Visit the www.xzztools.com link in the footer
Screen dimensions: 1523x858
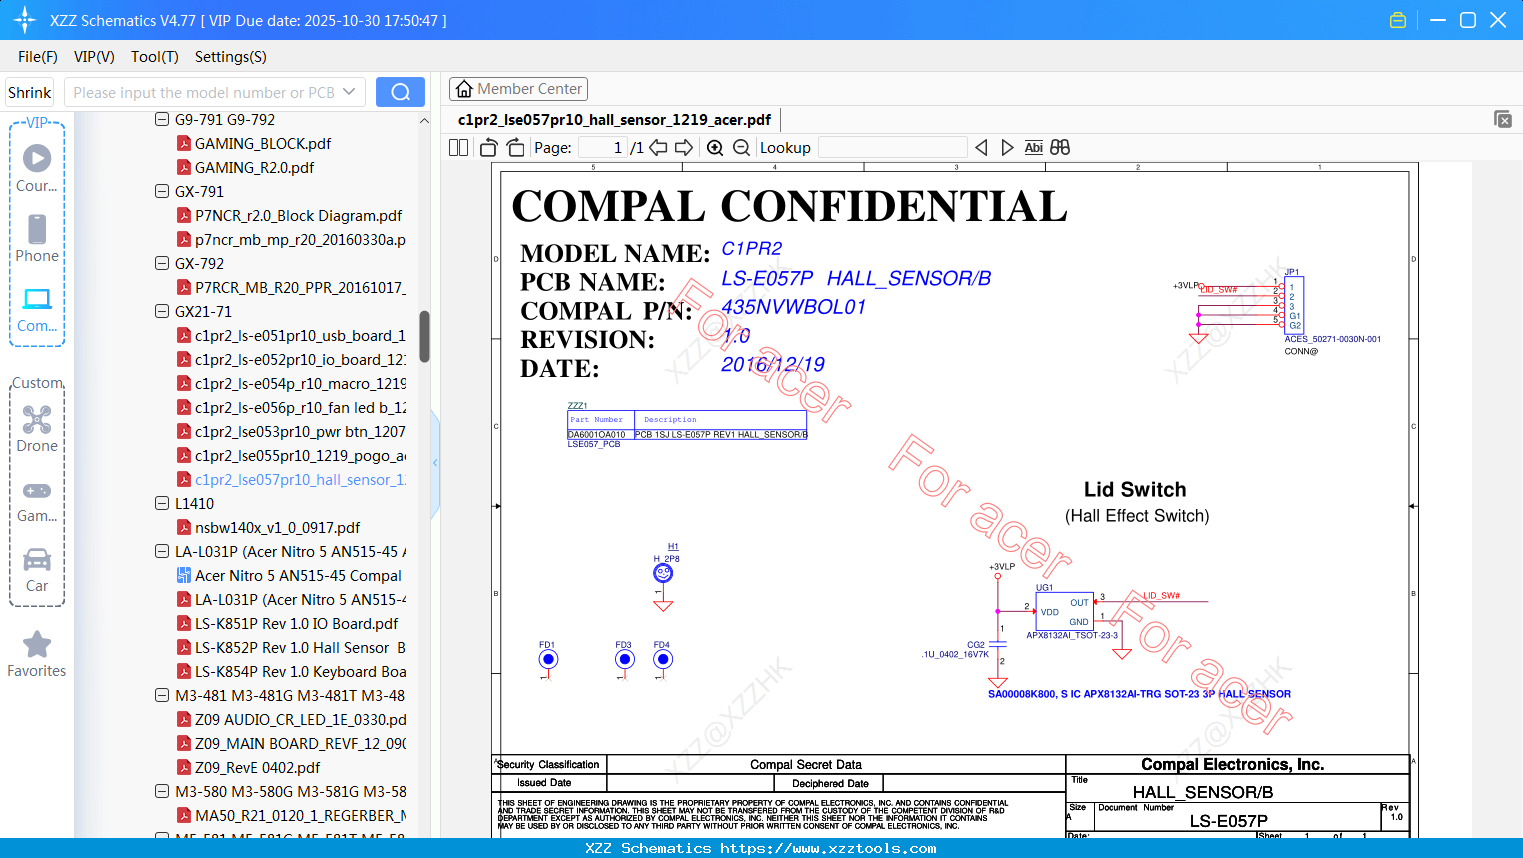[829, 849]
